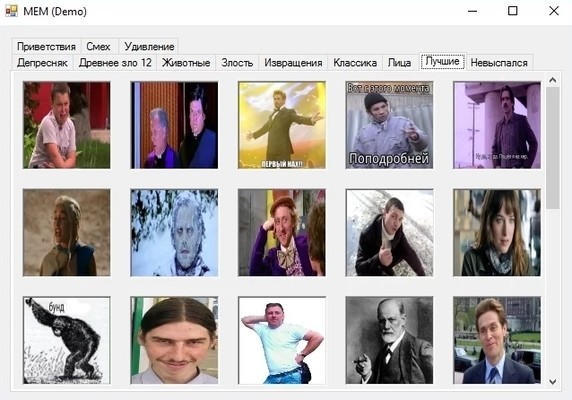
Task: Select the gorilla drawing labeled 'бунд'
Action: 66,340
